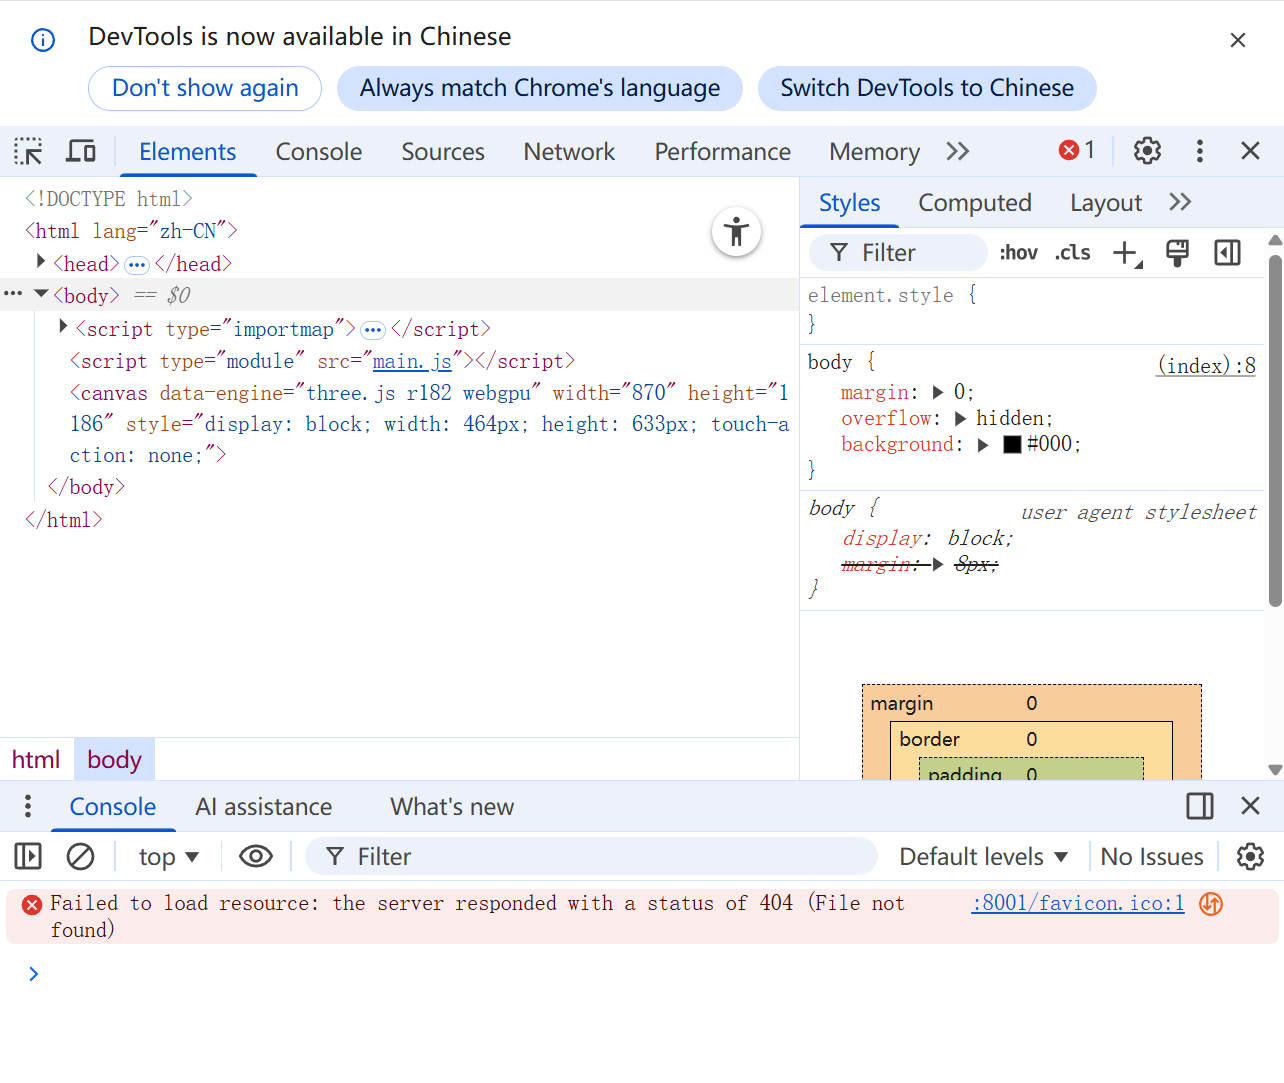This screenshot has width=1284, height=1083.
Task: Select the Computed pane tab
Action: (975, 203)
